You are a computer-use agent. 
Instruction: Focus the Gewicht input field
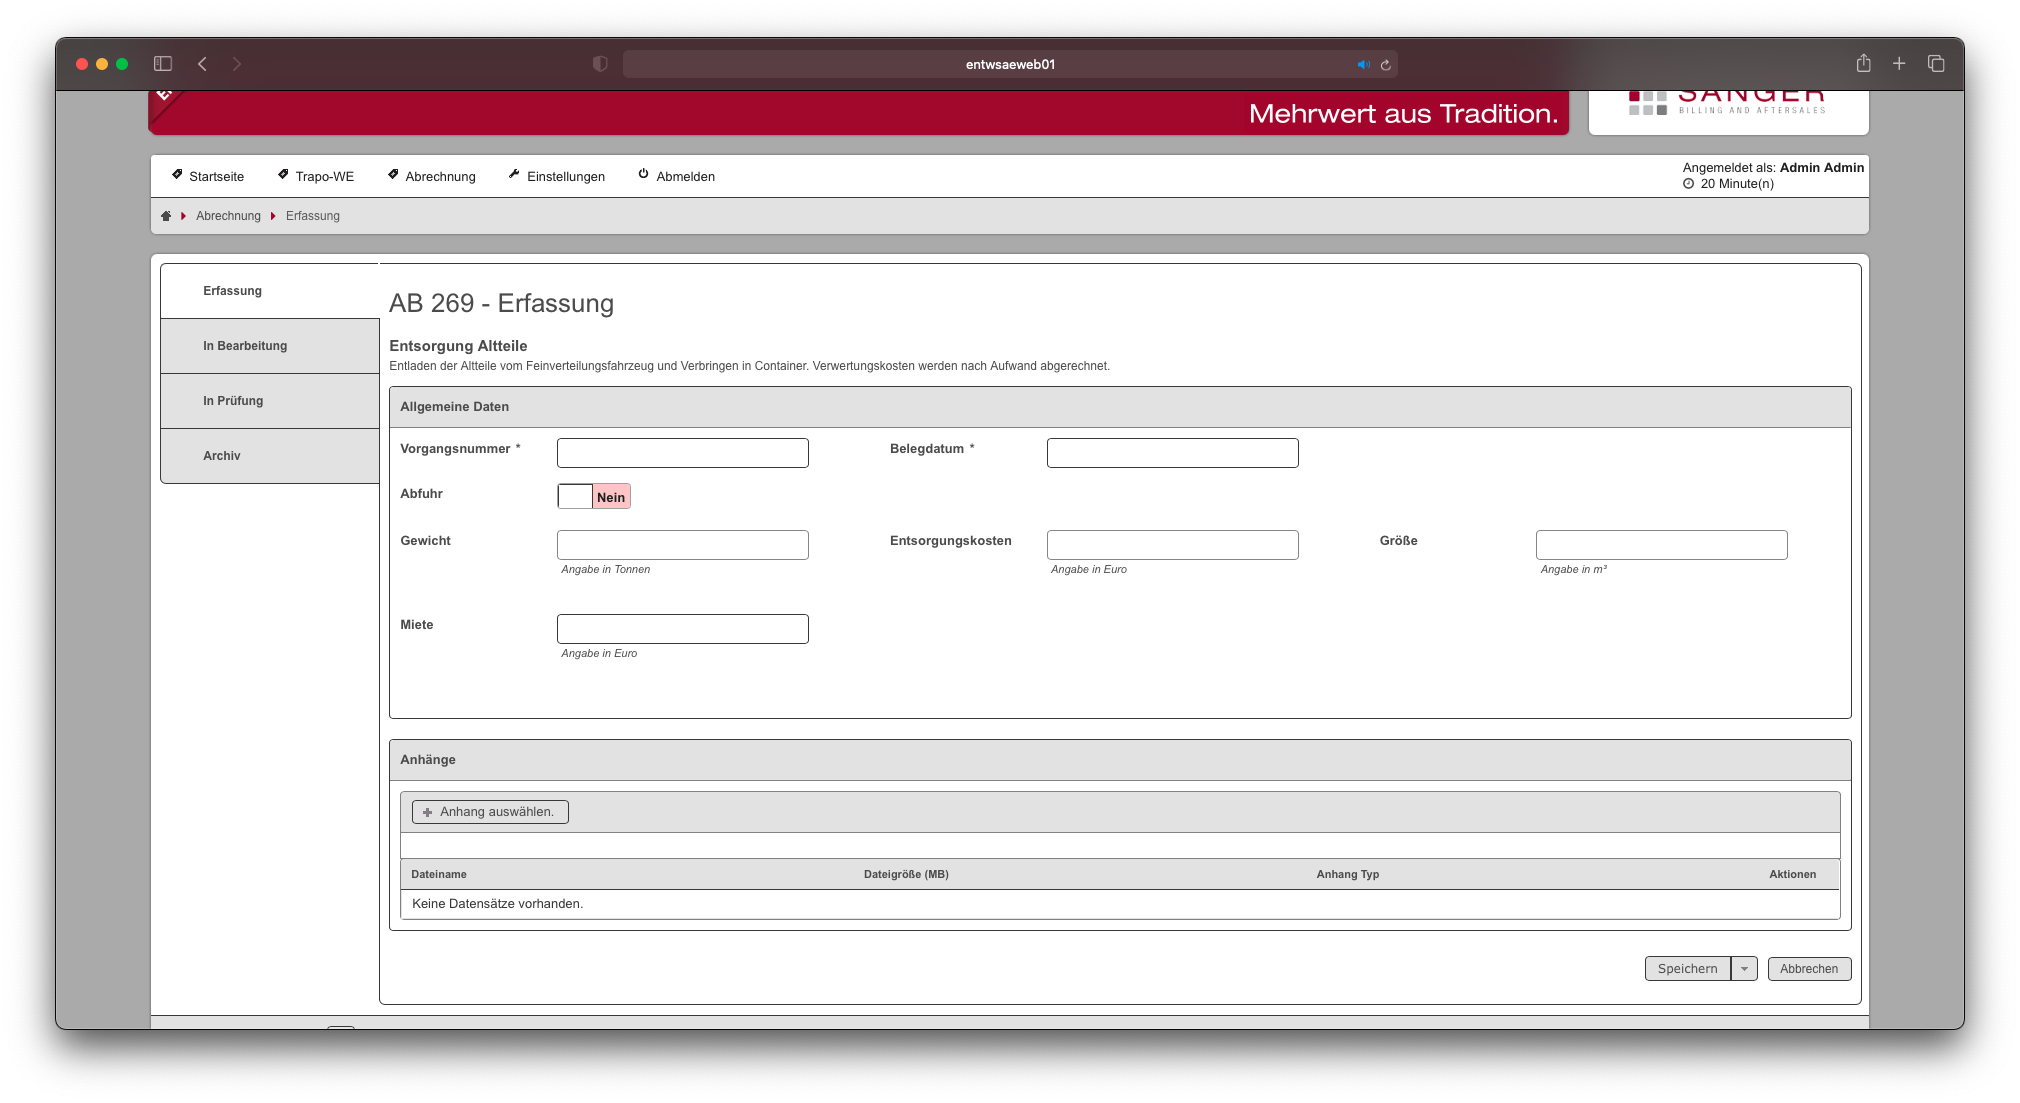point(683,545)
